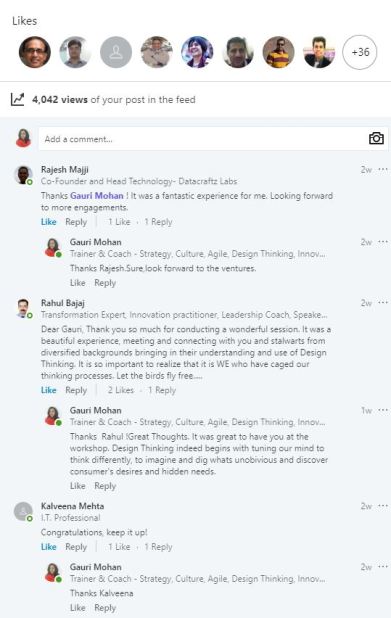Open Rajesh Majji's profile picture
391x618 pixels.
23,175
